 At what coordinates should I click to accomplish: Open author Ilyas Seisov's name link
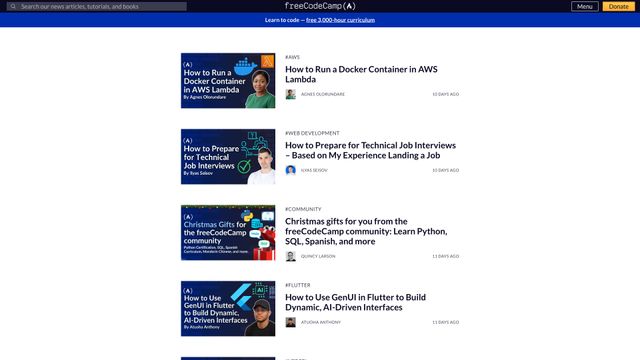click(x=314, y=170)
